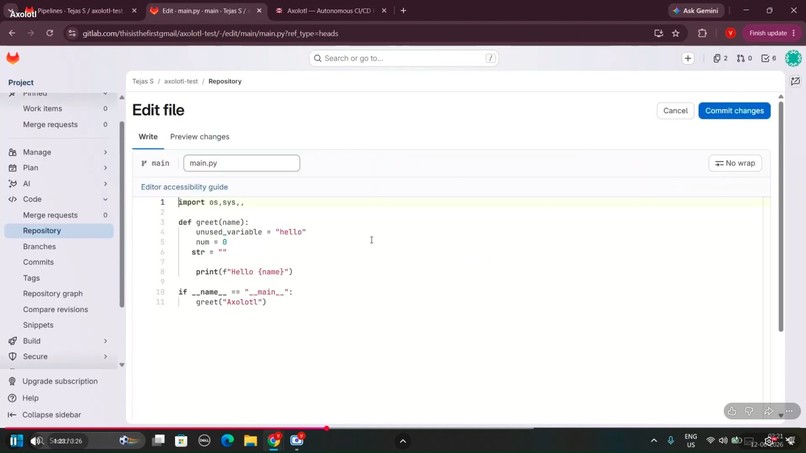This screenshot has width=806, height=453.
Task: Open the GitLab home logo
Action: (13, 58)
